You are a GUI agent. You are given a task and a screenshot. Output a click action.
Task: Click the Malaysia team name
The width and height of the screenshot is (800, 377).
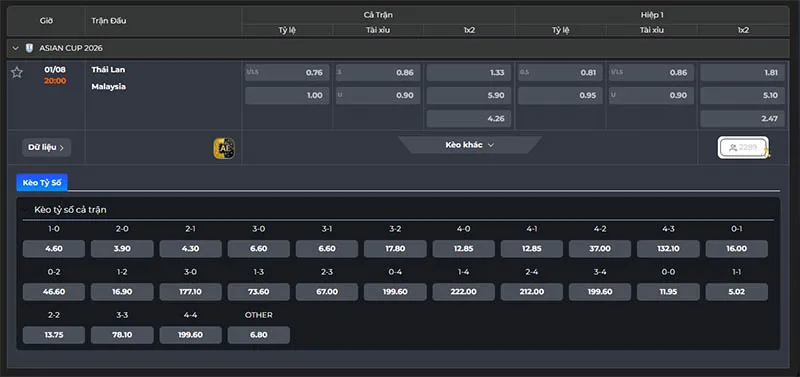(x=109, y=87)
